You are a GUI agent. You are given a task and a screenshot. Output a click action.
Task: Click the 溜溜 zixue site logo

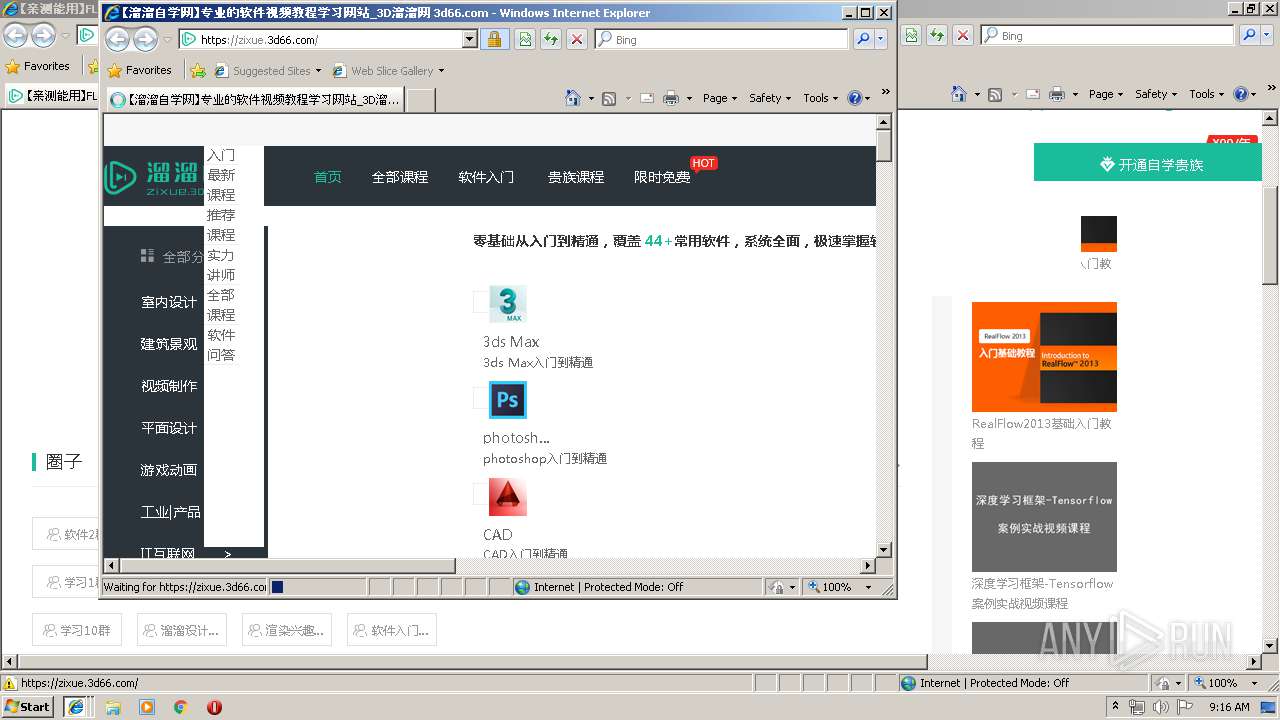(x=154, y=177)
